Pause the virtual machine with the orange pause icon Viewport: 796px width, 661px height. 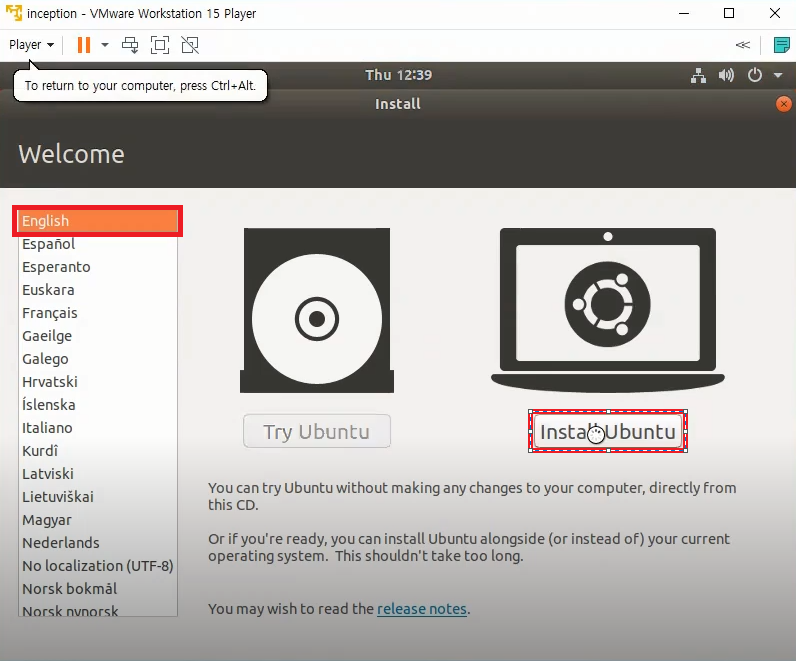tap(84, 45)
